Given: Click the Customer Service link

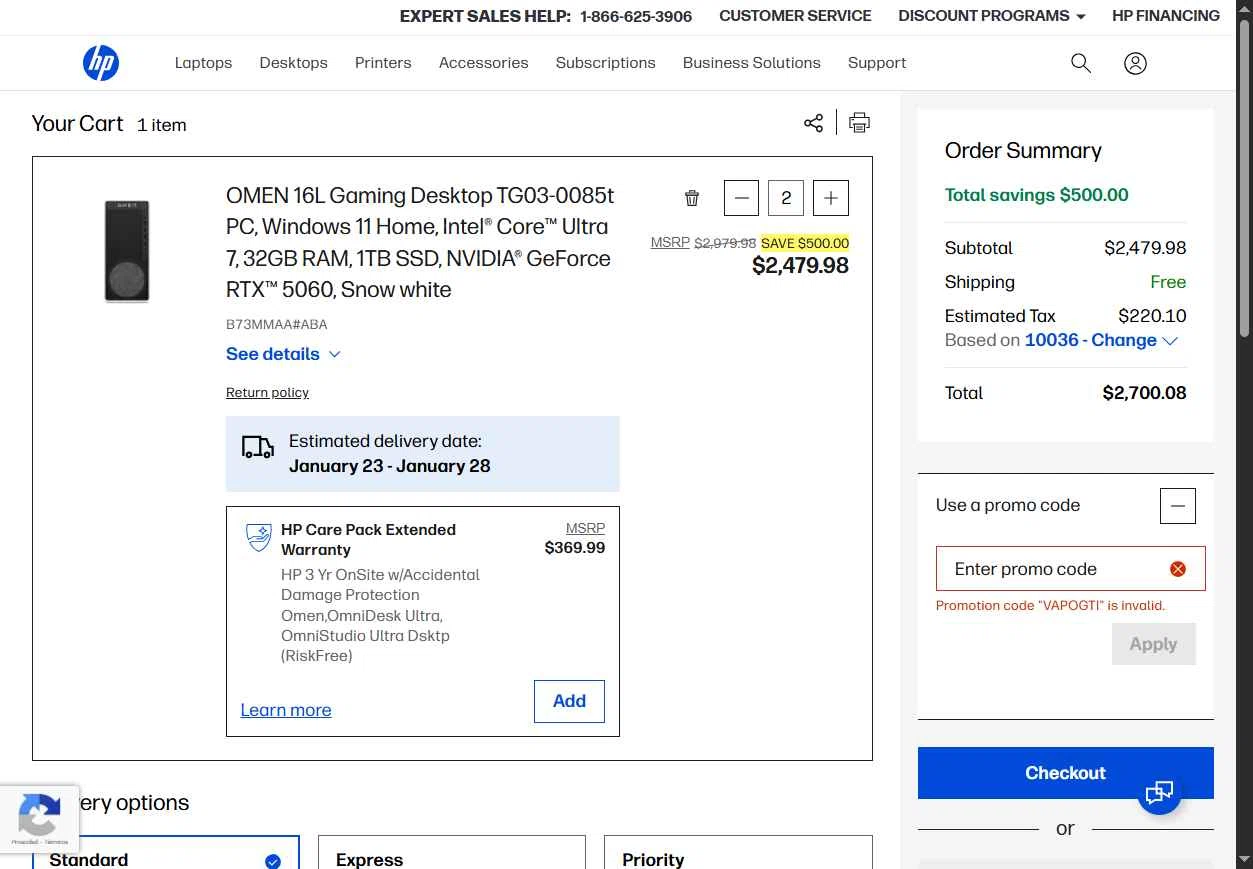Looking at the screenshot, I should click(795, 16).
